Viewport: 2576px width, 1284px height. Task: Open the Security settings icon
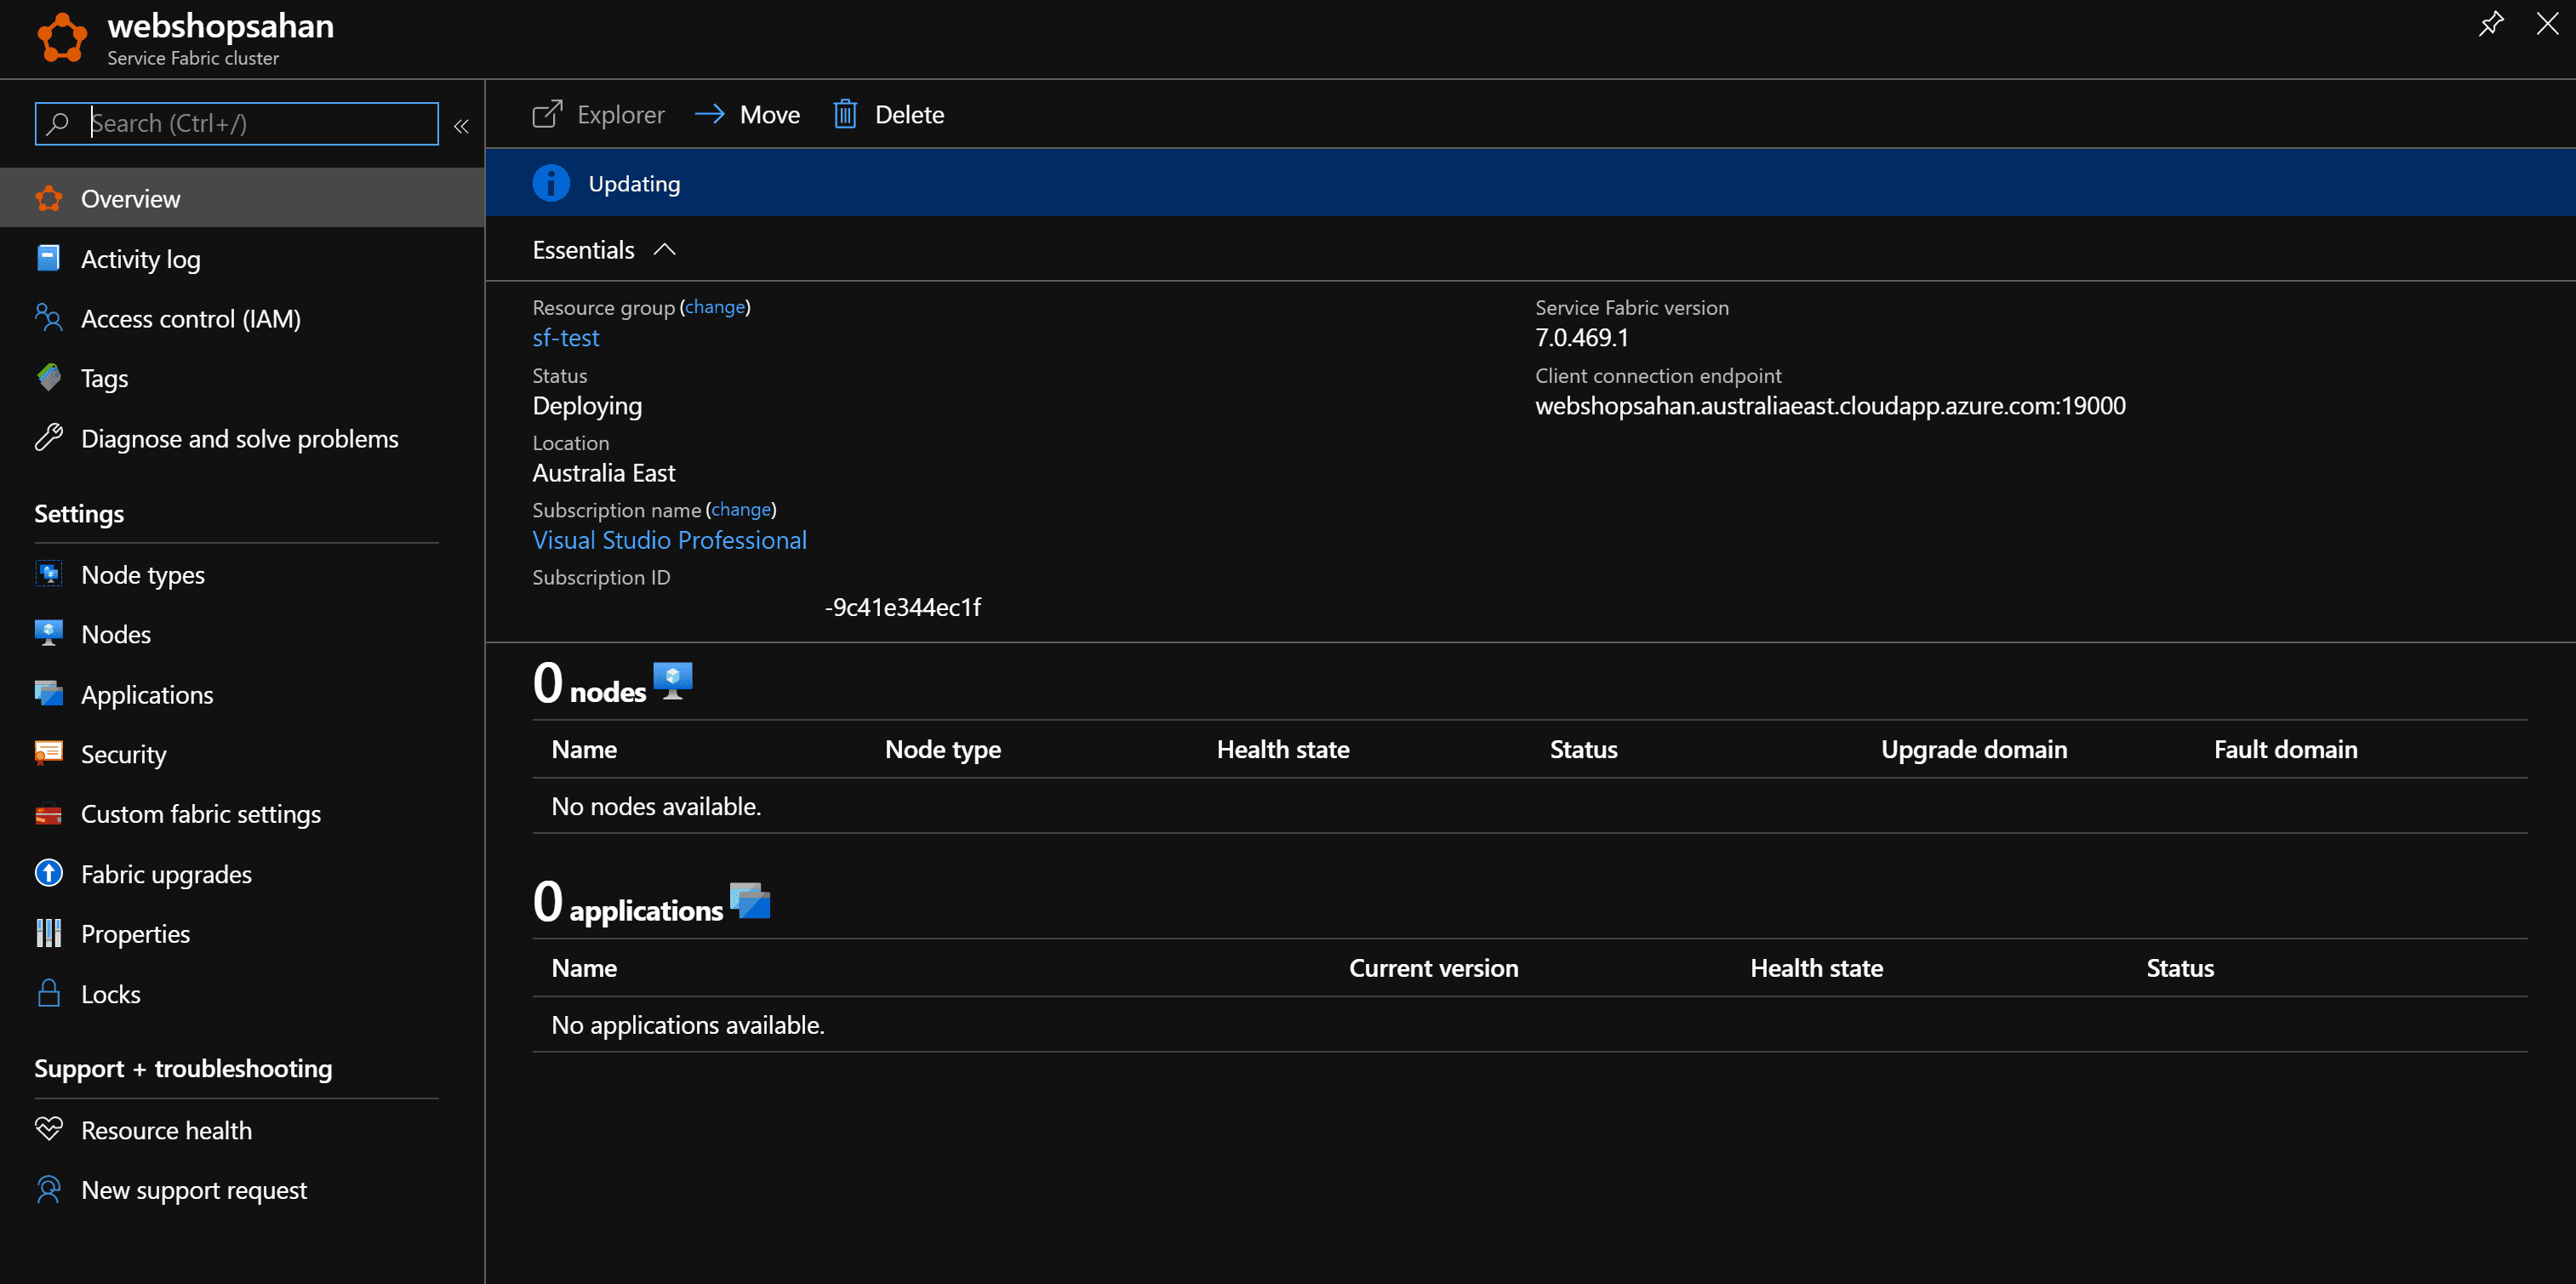tap(48, 754)
